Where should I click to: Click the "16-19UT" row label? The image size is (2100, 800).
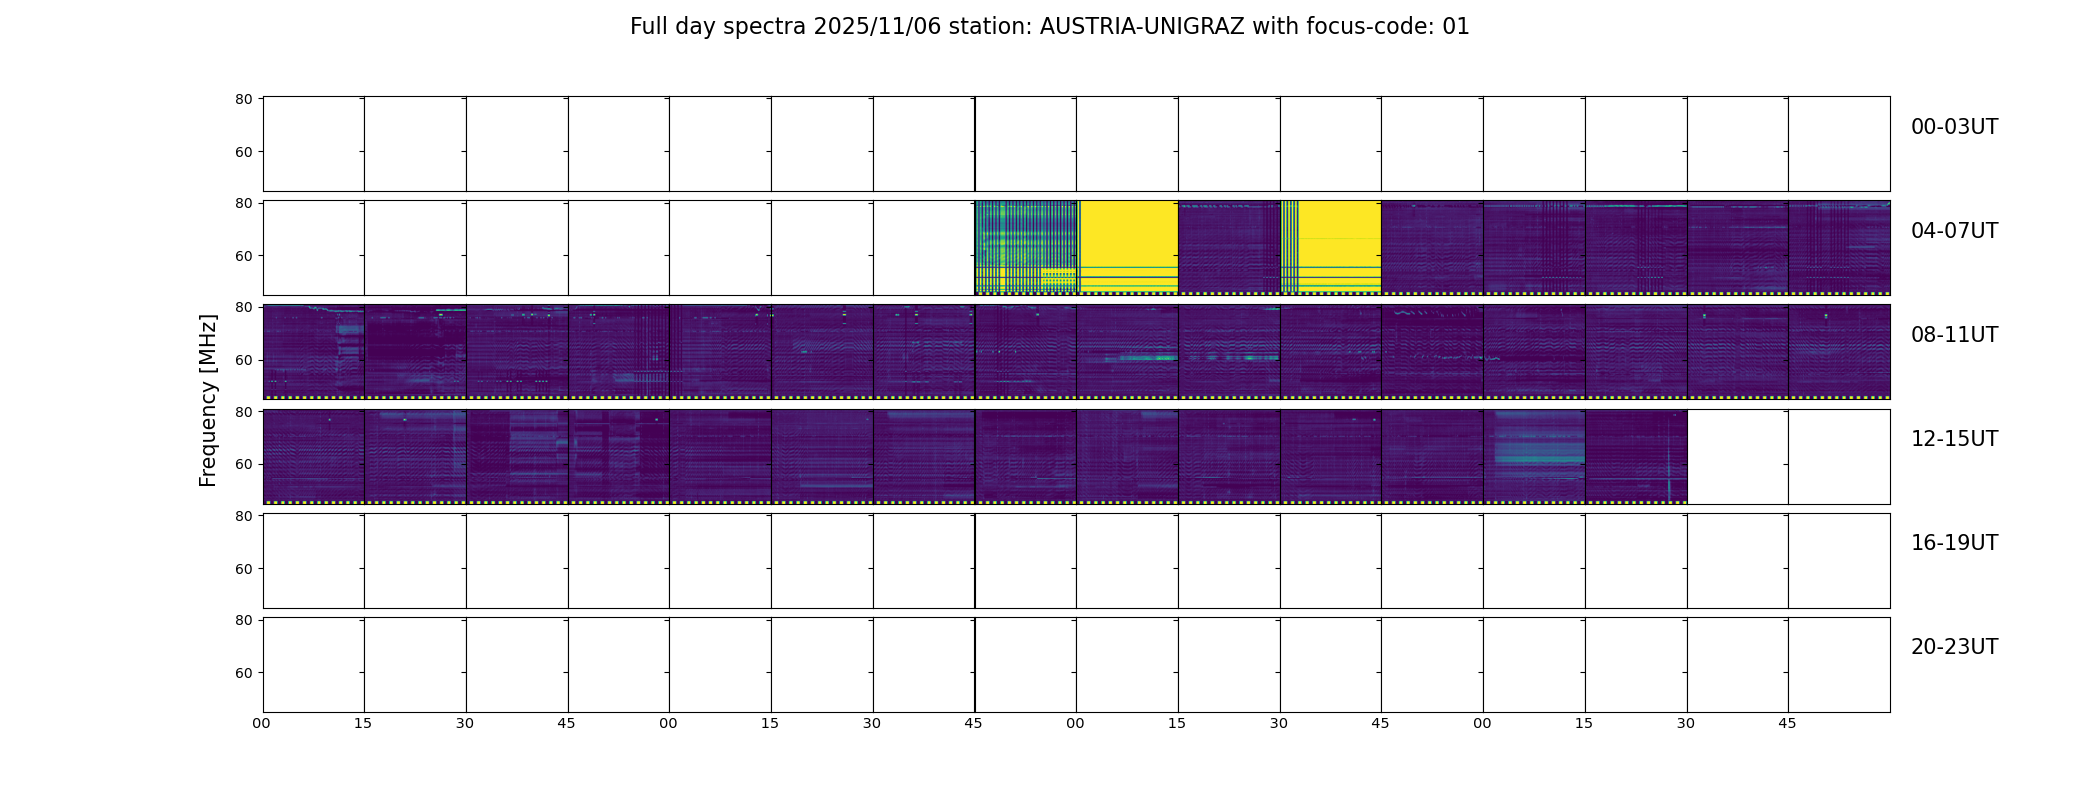(1954, 543)
